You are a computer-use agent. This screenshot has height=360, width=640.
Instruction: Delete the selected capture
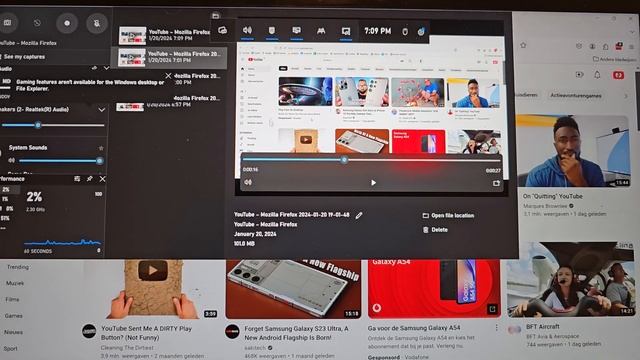[435, 230]
